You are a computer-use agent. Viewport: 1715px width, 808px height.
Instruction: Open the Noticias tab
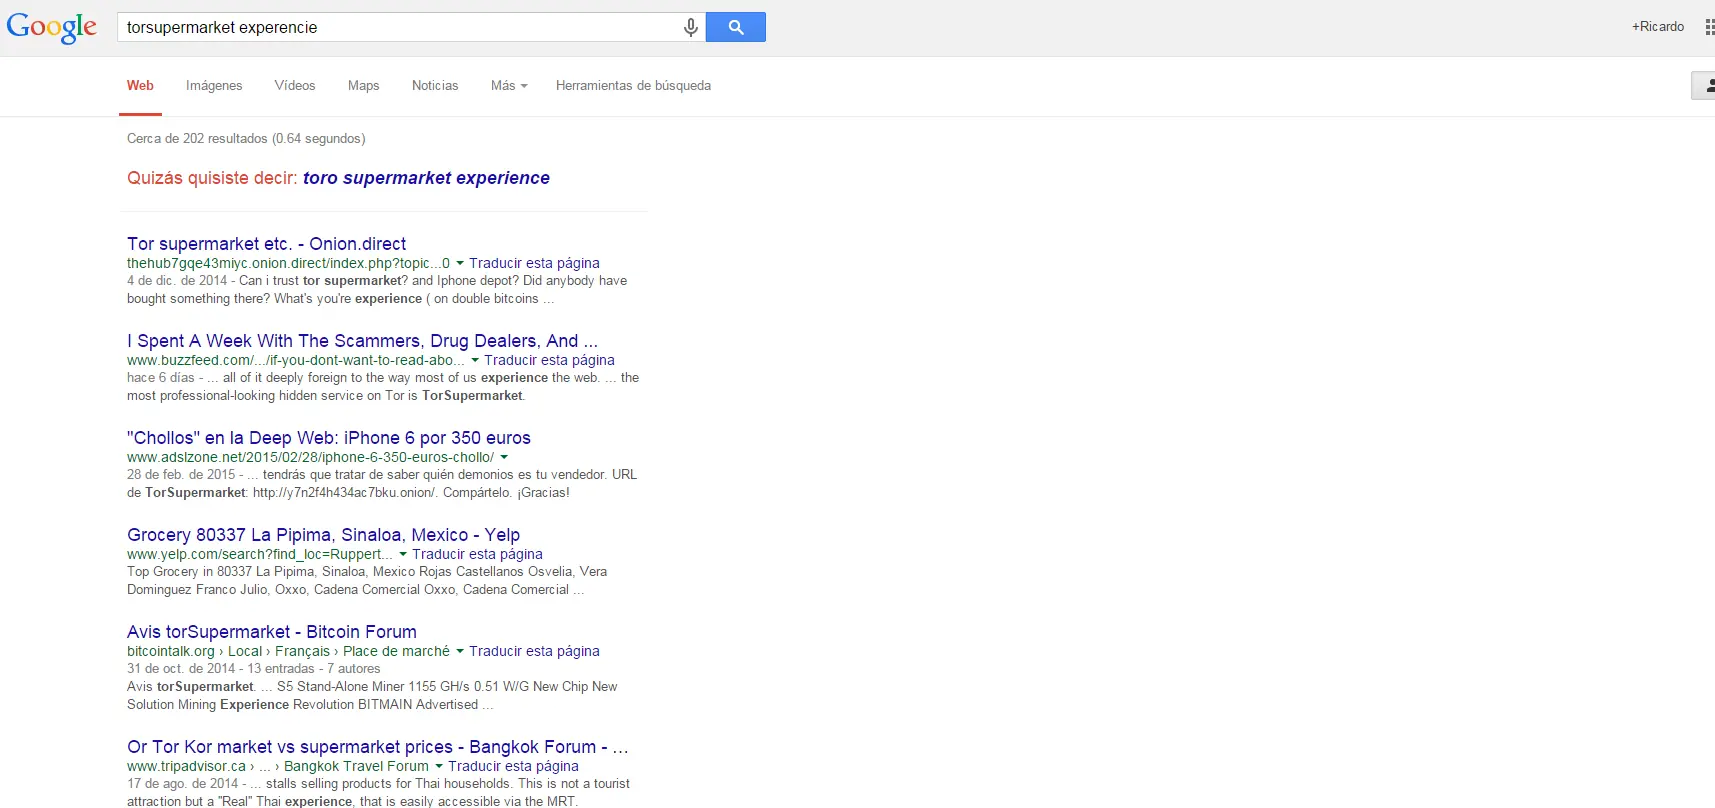[435, 86]
